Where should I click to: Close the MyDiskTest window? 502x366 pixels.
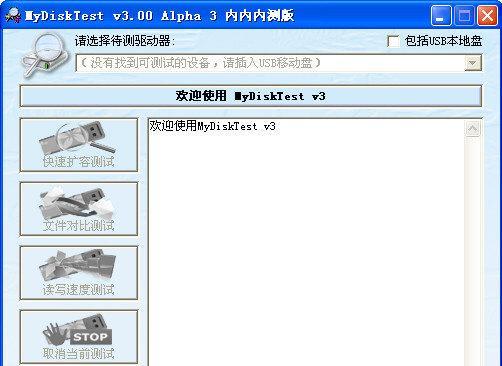tap(487, 15)
